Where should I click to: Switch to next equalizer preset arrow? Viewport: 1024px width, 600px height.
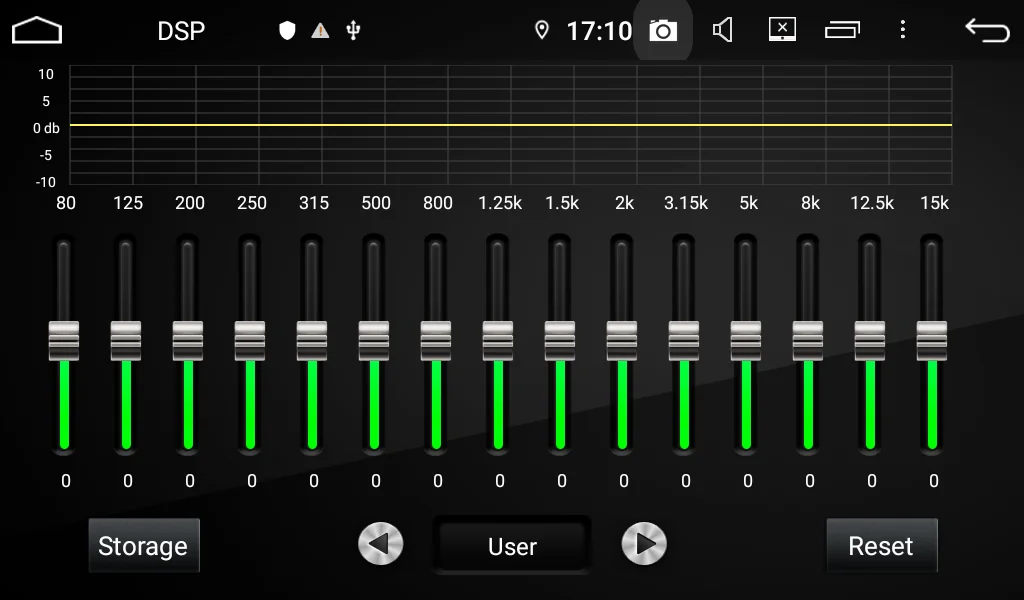click(x=644, y=544)
